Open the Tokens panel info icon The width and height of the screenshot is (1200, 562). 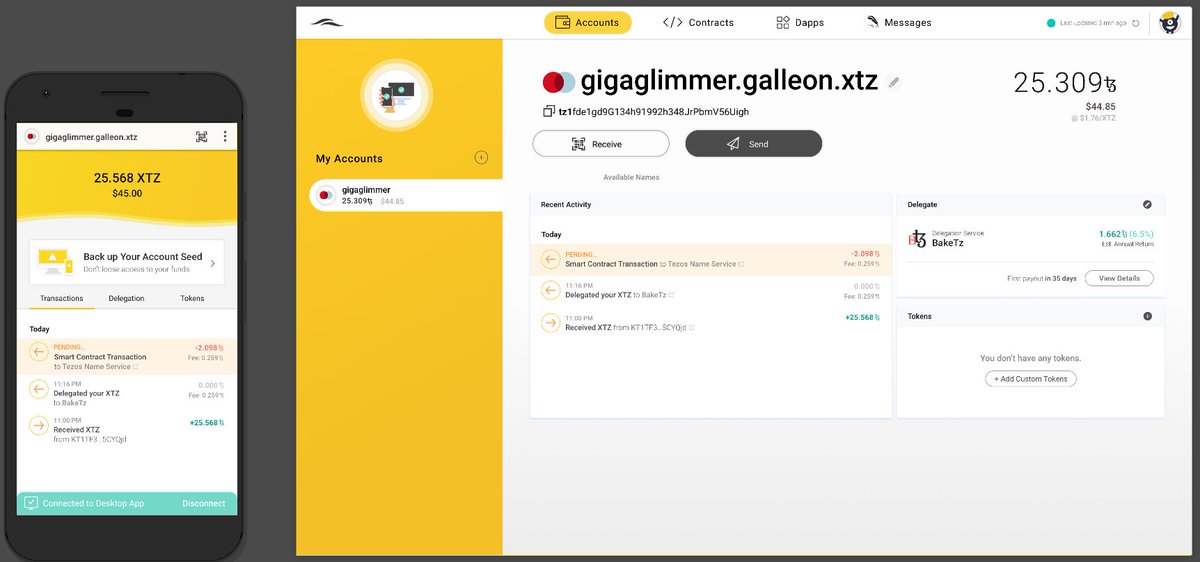(x=1147, y=316)
